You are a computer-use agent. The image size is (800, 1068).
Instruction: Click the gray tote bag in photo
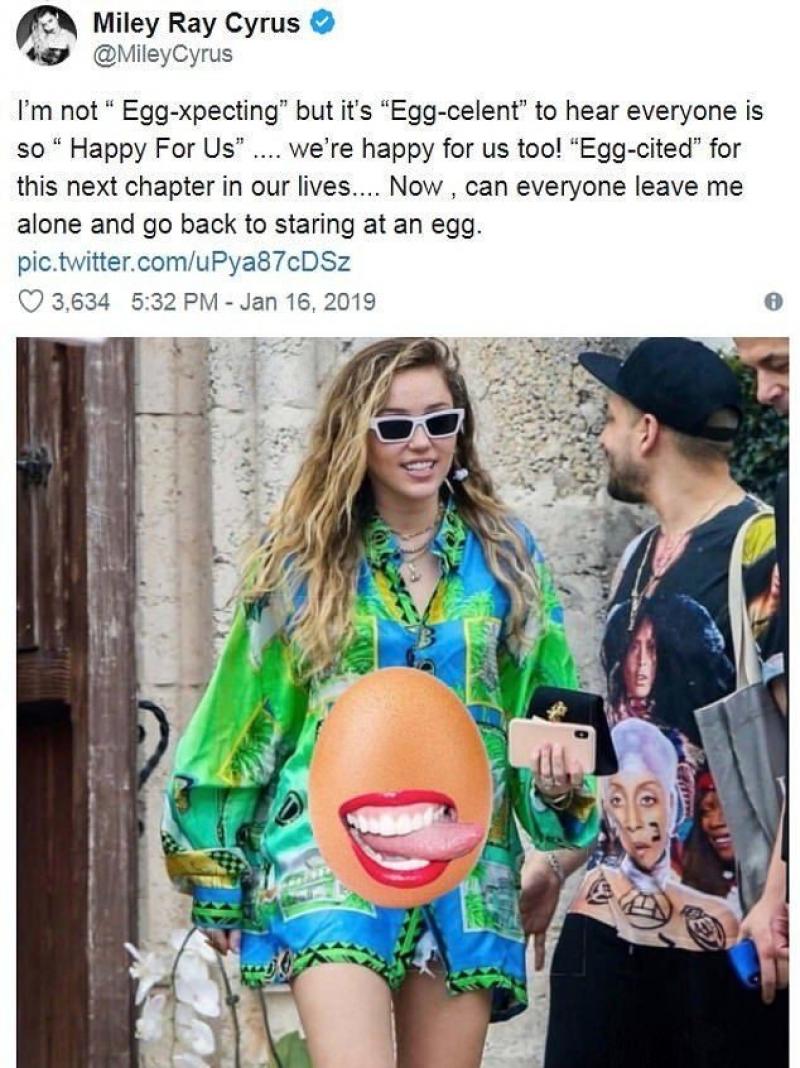[739, 770]
